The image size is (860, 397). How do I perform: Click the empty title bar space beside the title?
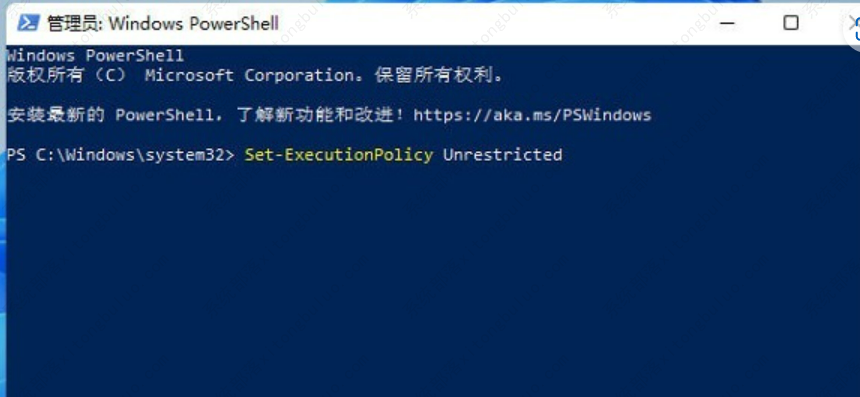(494, 23)
